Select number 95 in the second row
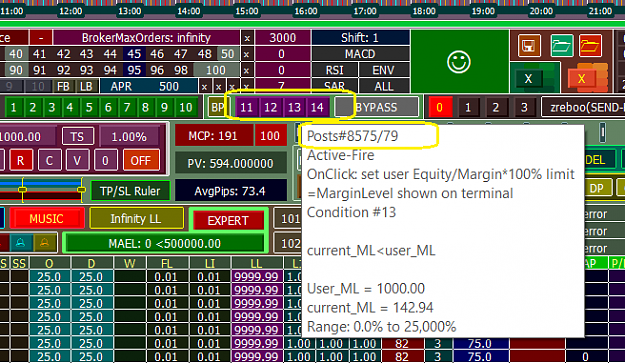The width and height of the screenshot is (625, 363). 134,71
